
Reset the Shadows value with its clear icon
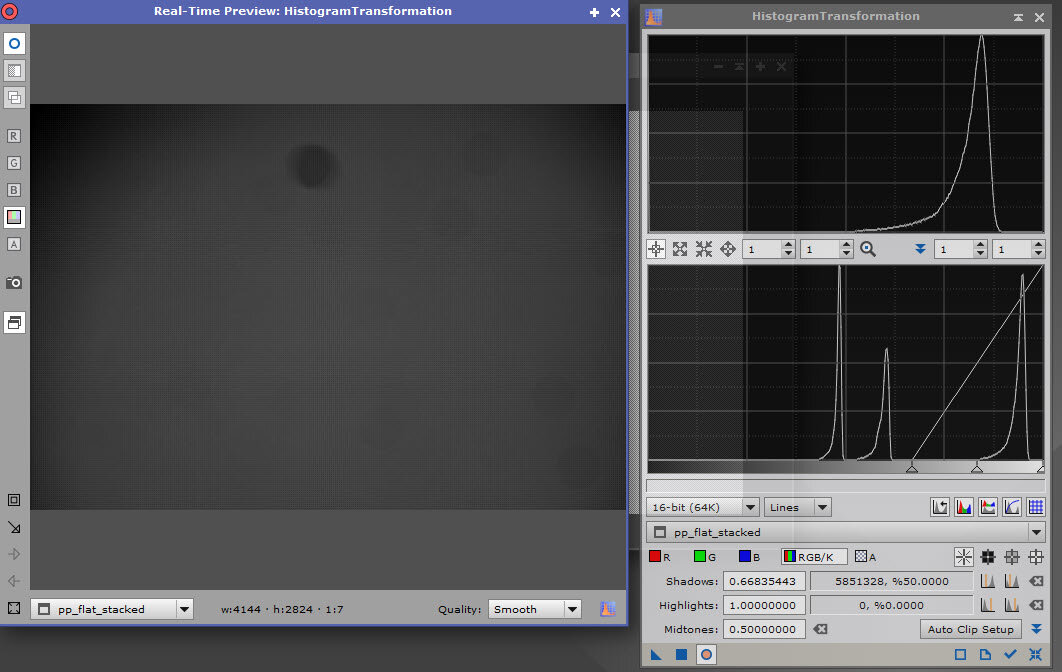(1036, 581)
